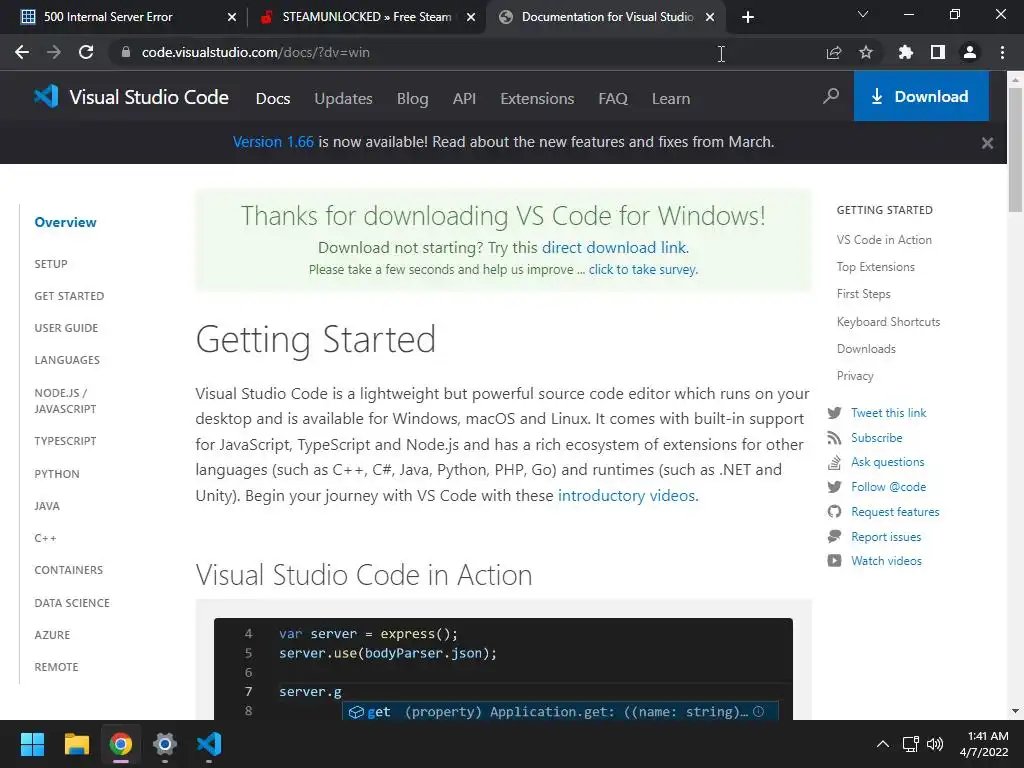Open a new tab with the plus button

(748, 17)
